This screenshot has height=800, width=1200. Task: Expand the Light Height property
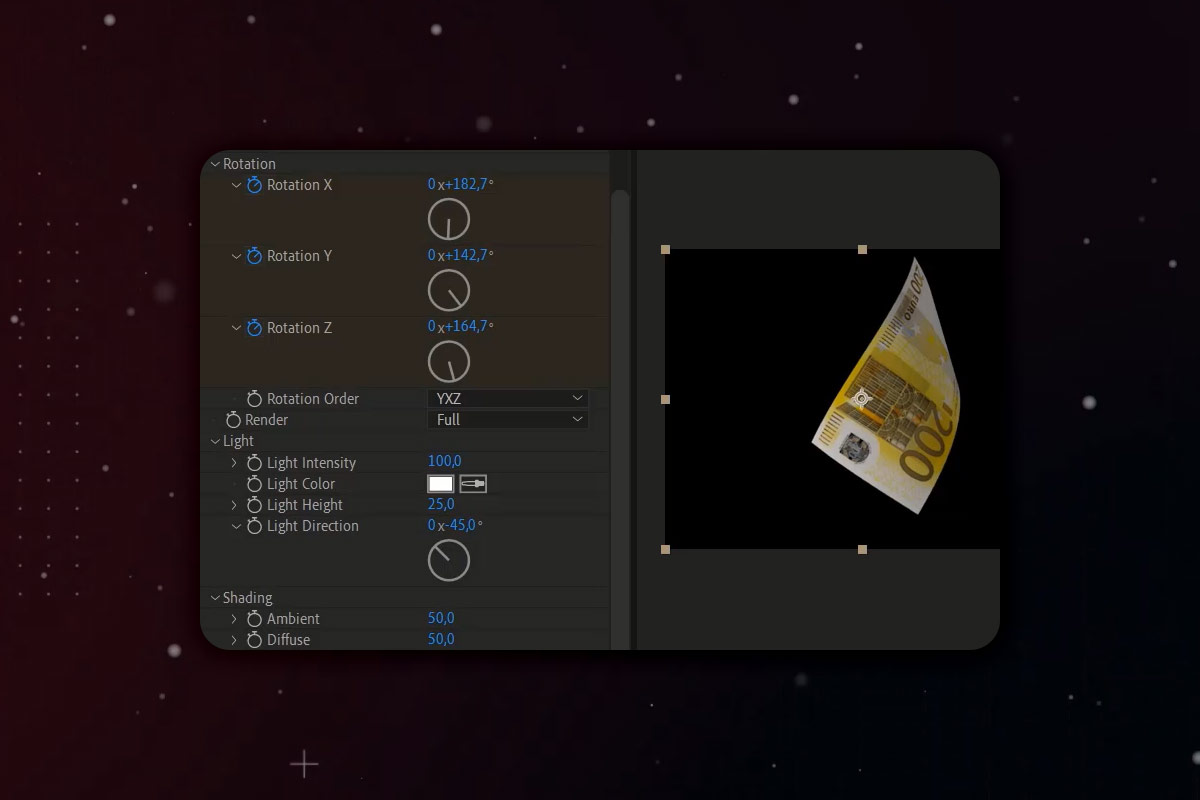click(235, 505)
